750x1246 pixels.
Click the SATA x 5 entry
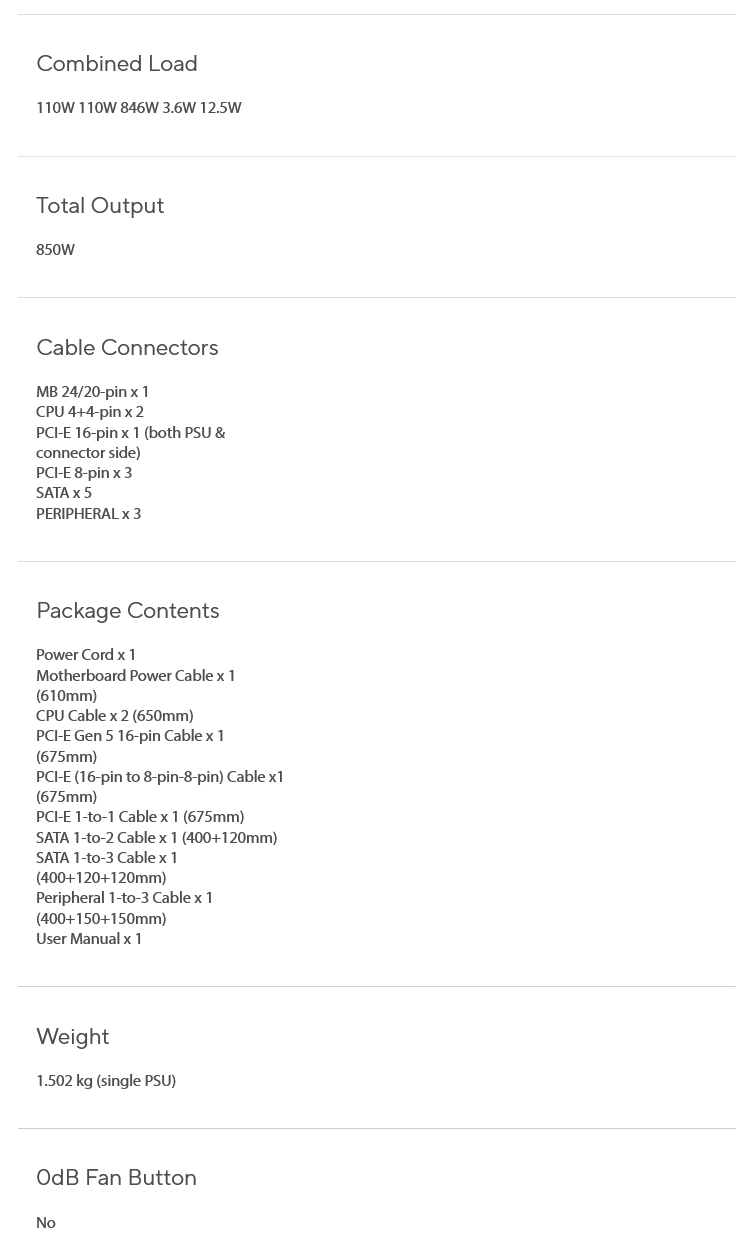pos(64,493)
